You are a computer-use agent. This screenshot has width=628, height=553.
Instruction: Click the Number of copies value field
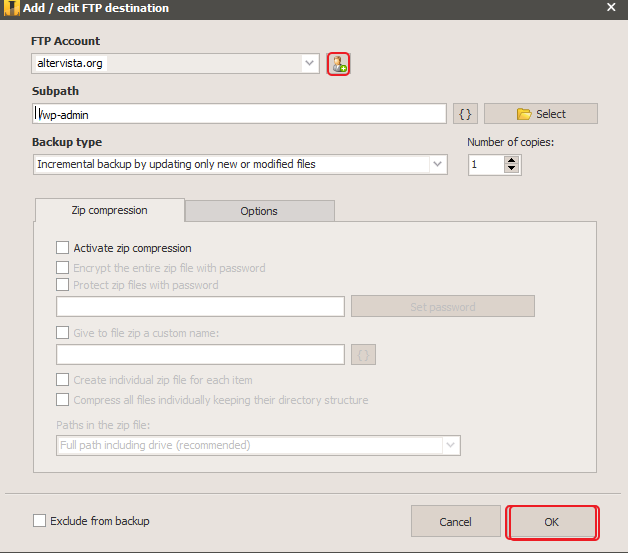486,165
